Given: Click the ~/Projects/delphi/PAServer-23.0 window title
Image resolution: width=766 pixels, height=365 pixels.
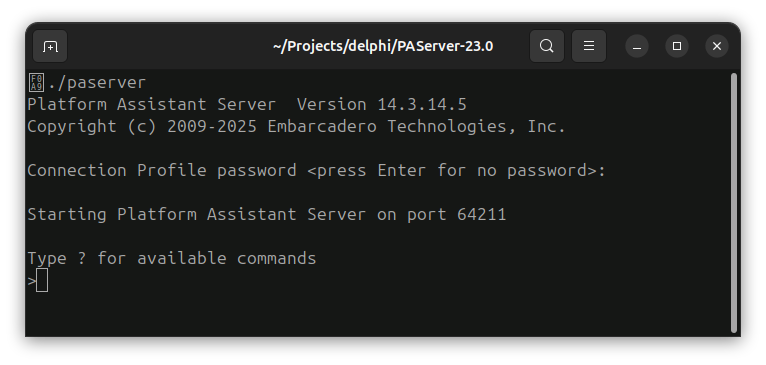Looking at the screenshot, I should point(383,46).
